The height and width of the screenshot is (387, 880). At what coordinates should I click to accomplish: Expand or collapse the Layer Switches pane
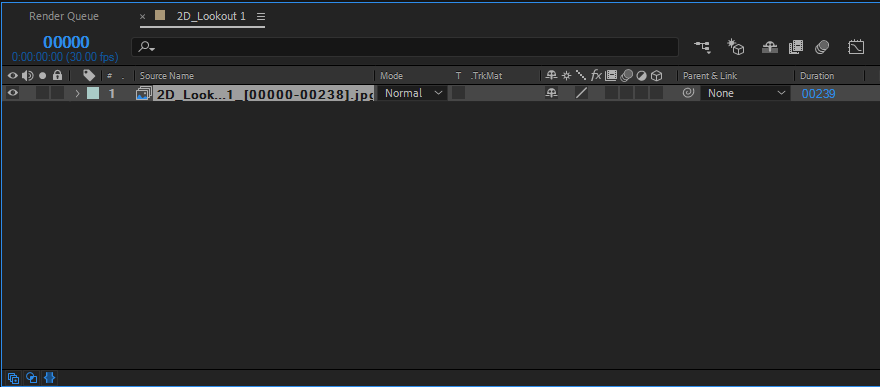point(13,377)
